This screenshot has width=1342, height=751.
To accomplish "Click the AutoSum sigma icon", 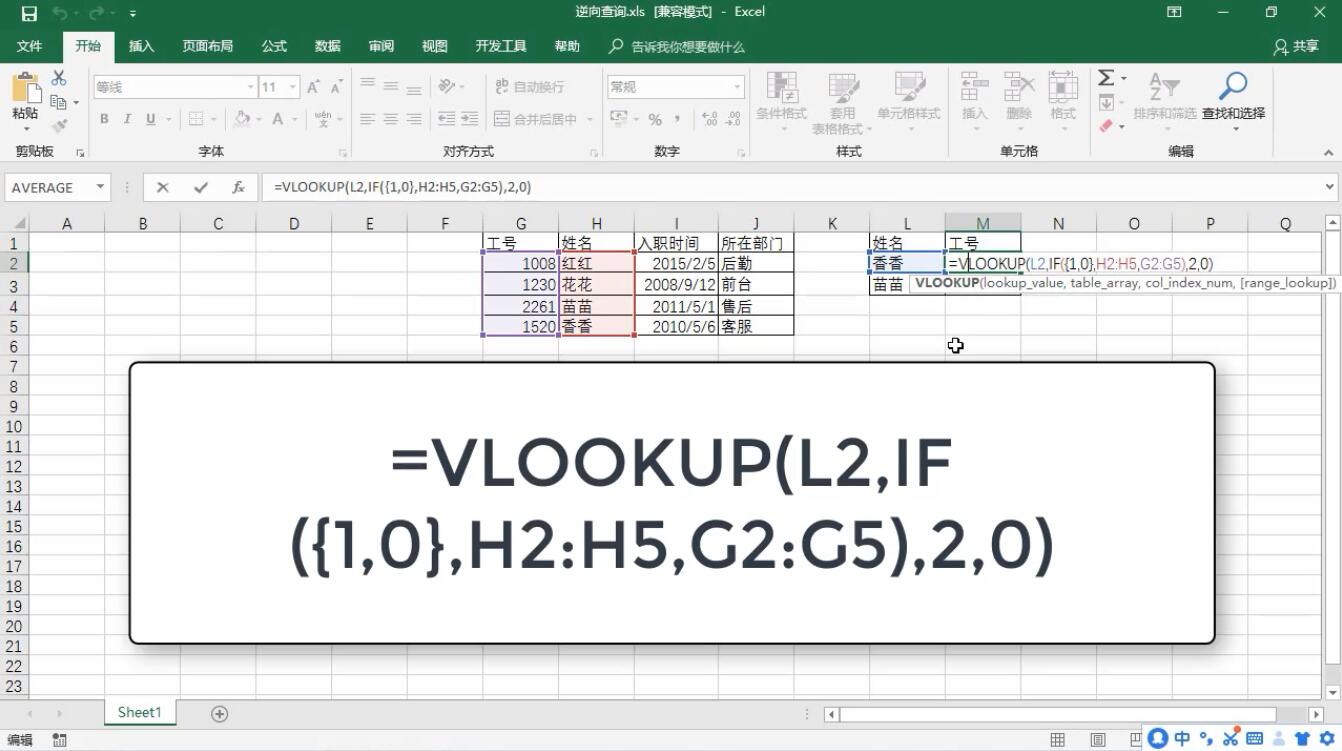I will 1106,78.
